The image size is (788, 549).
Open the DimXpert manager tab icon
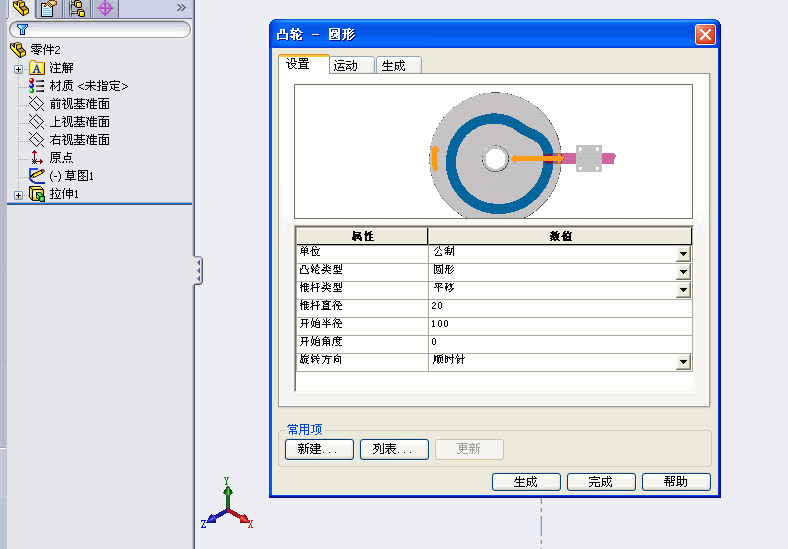click(x=105, y=8)
